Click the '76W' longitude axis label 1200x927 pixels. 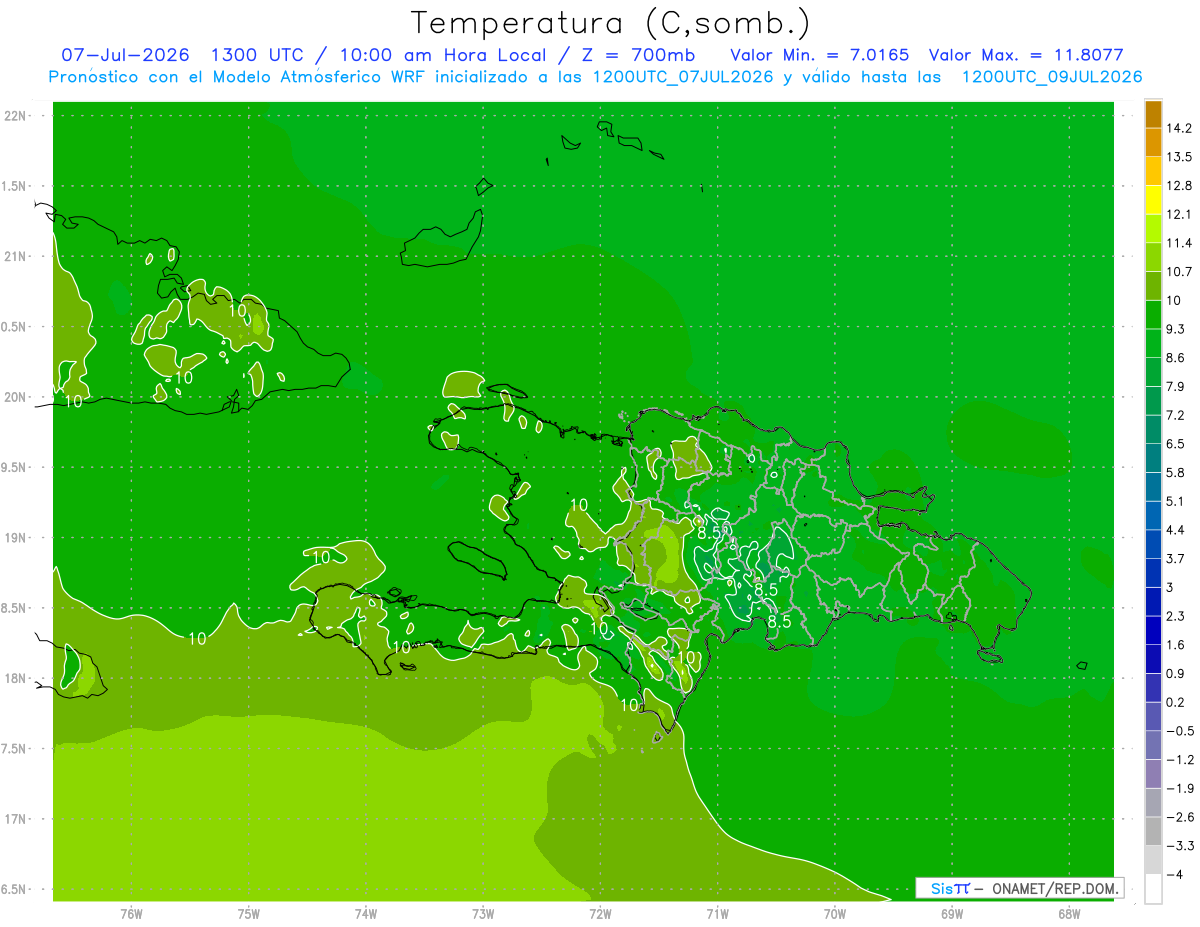pos(131,914)
